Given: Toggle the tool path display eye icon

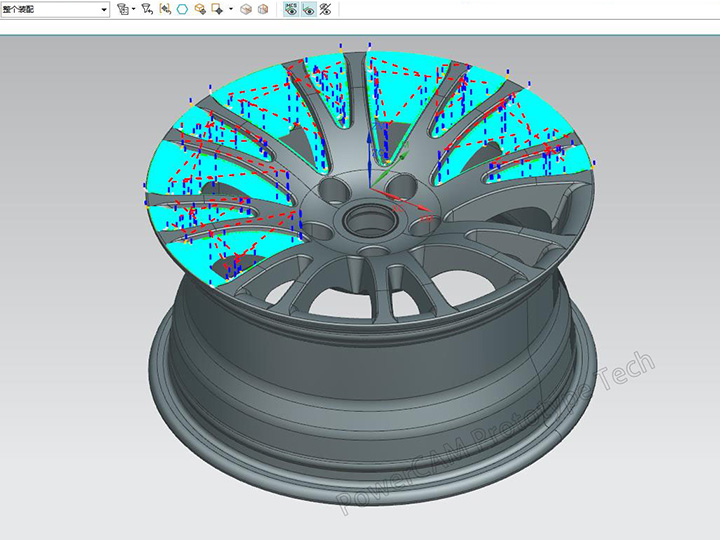Looking at the screenshot, I should tap(308, 9).
